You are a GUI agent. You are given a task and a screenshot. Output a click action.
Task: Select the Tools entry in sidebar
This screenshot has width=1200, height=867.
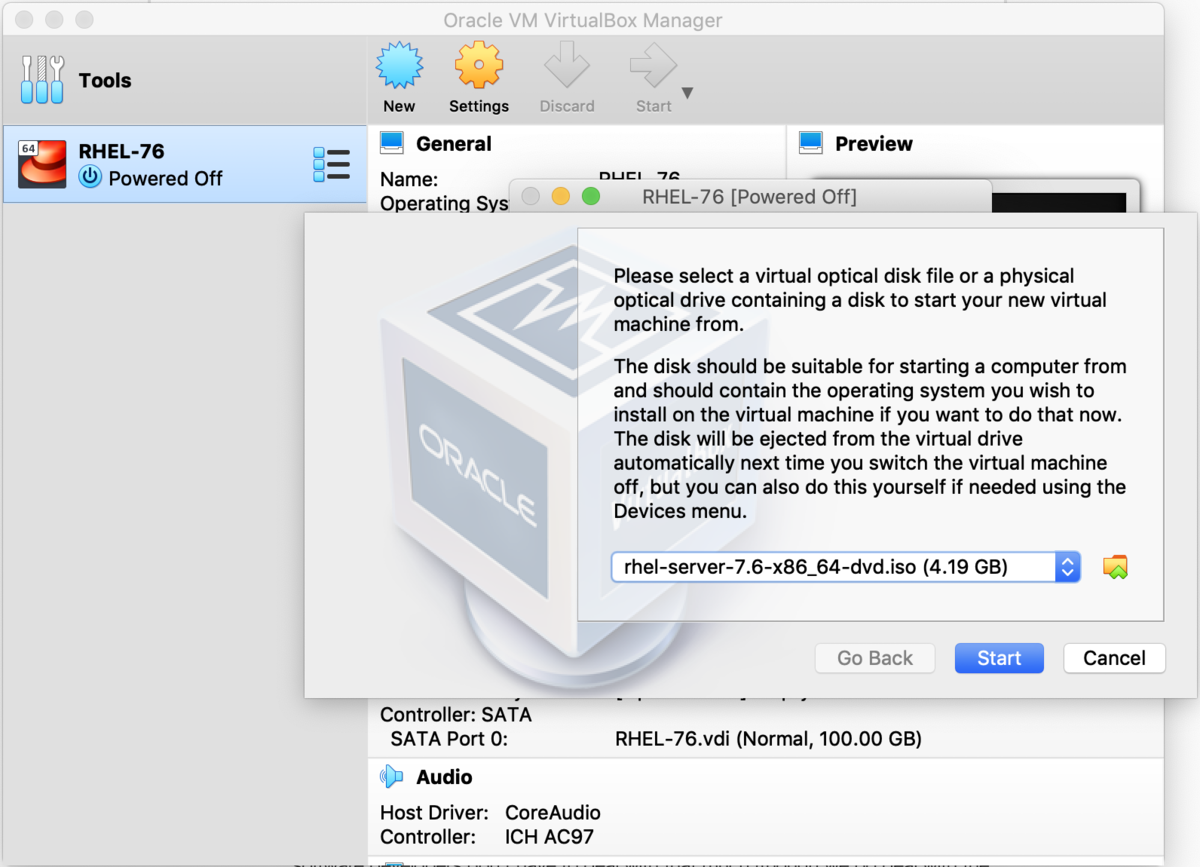pos(184,80)
